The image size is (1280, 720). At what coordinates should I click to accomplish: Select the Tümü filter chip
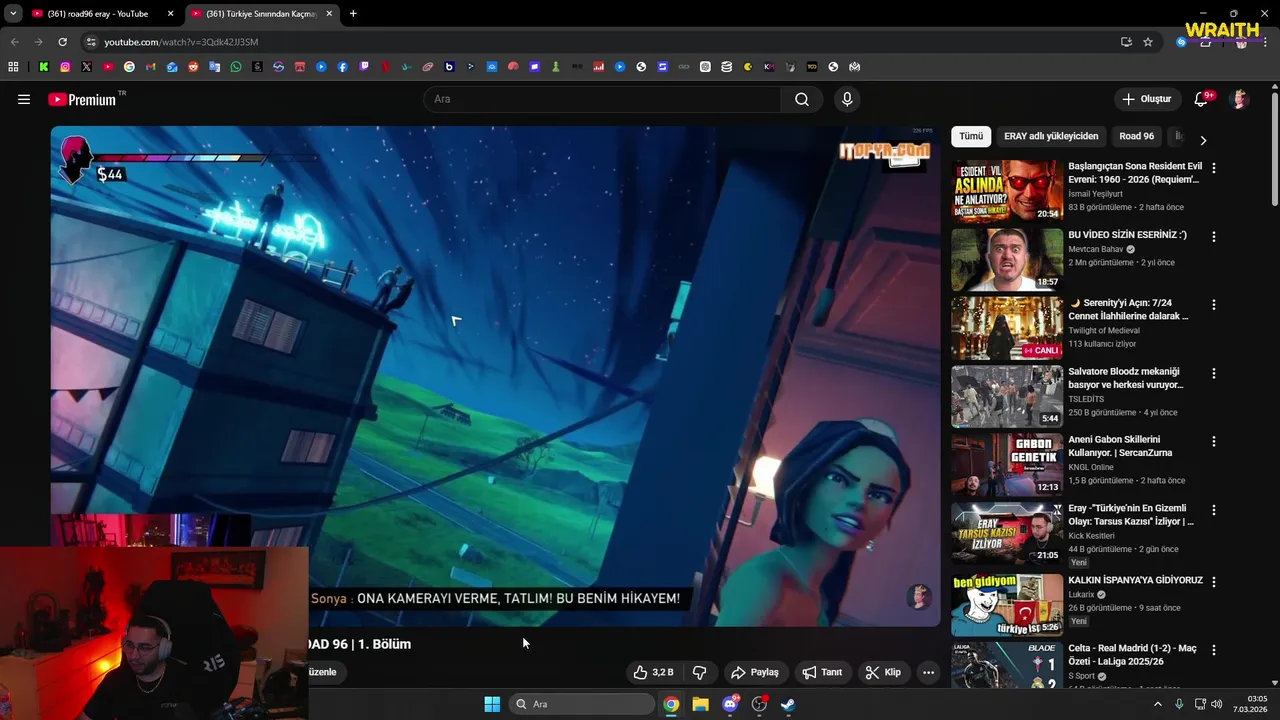(x=971, y=136)
